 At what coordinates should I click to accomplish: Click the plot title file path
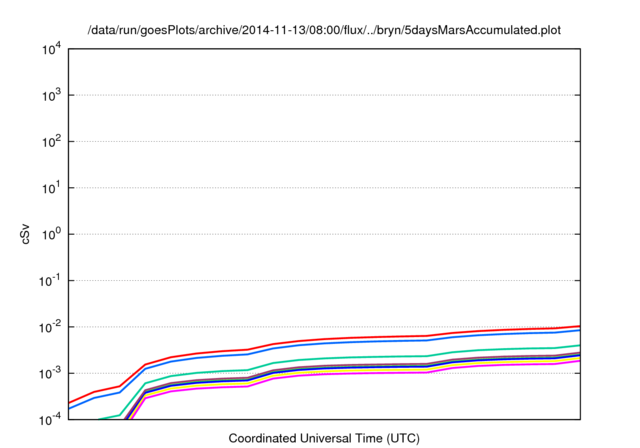324,30
